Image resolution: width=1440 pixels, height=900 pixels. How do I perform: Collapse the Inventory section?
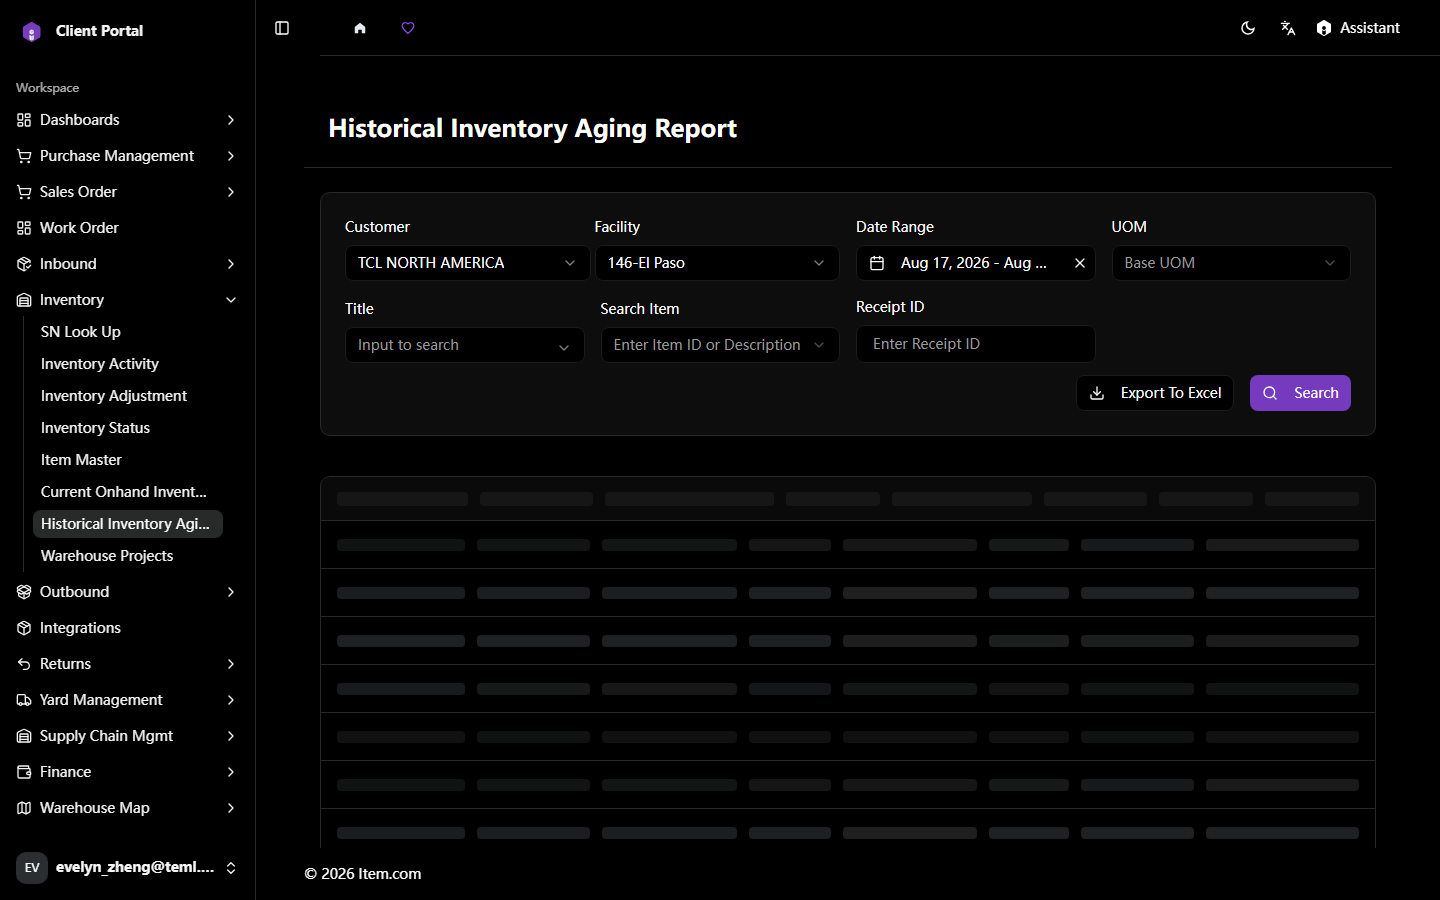(128, 300)
